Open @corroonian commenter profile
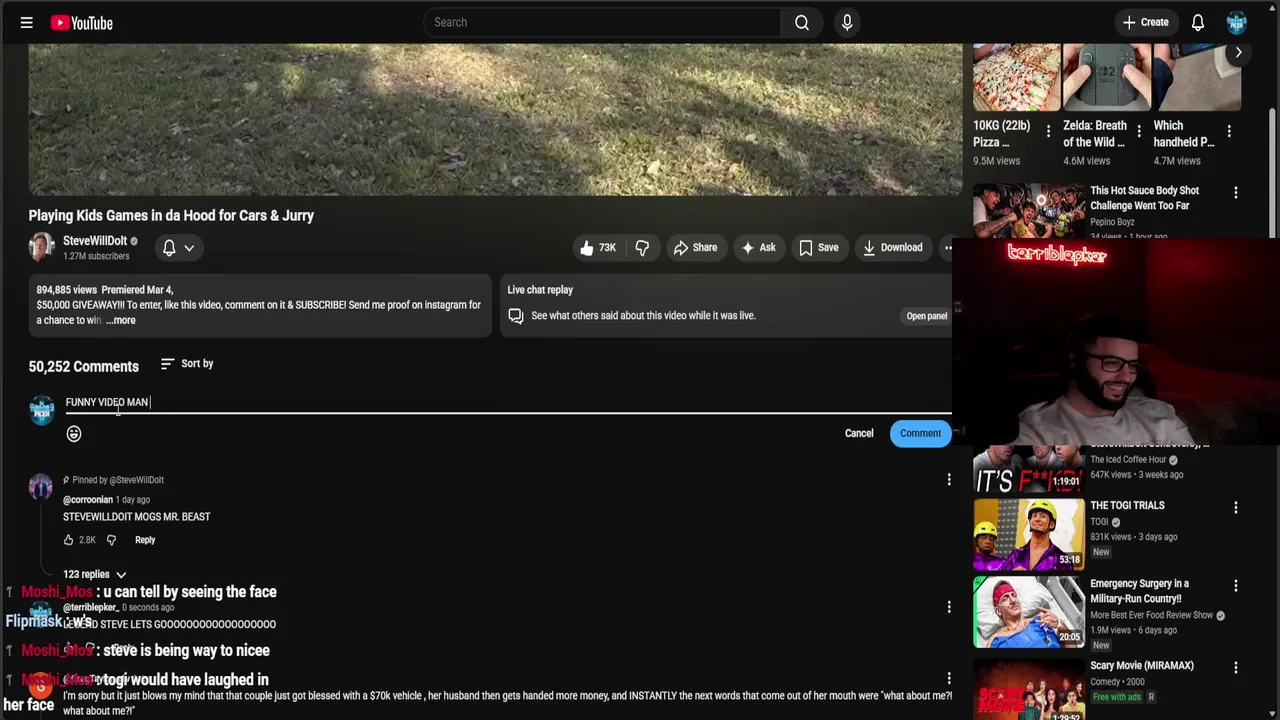Image resolution: width=1280 pixels, height=720 pixels. pos(88,500)
